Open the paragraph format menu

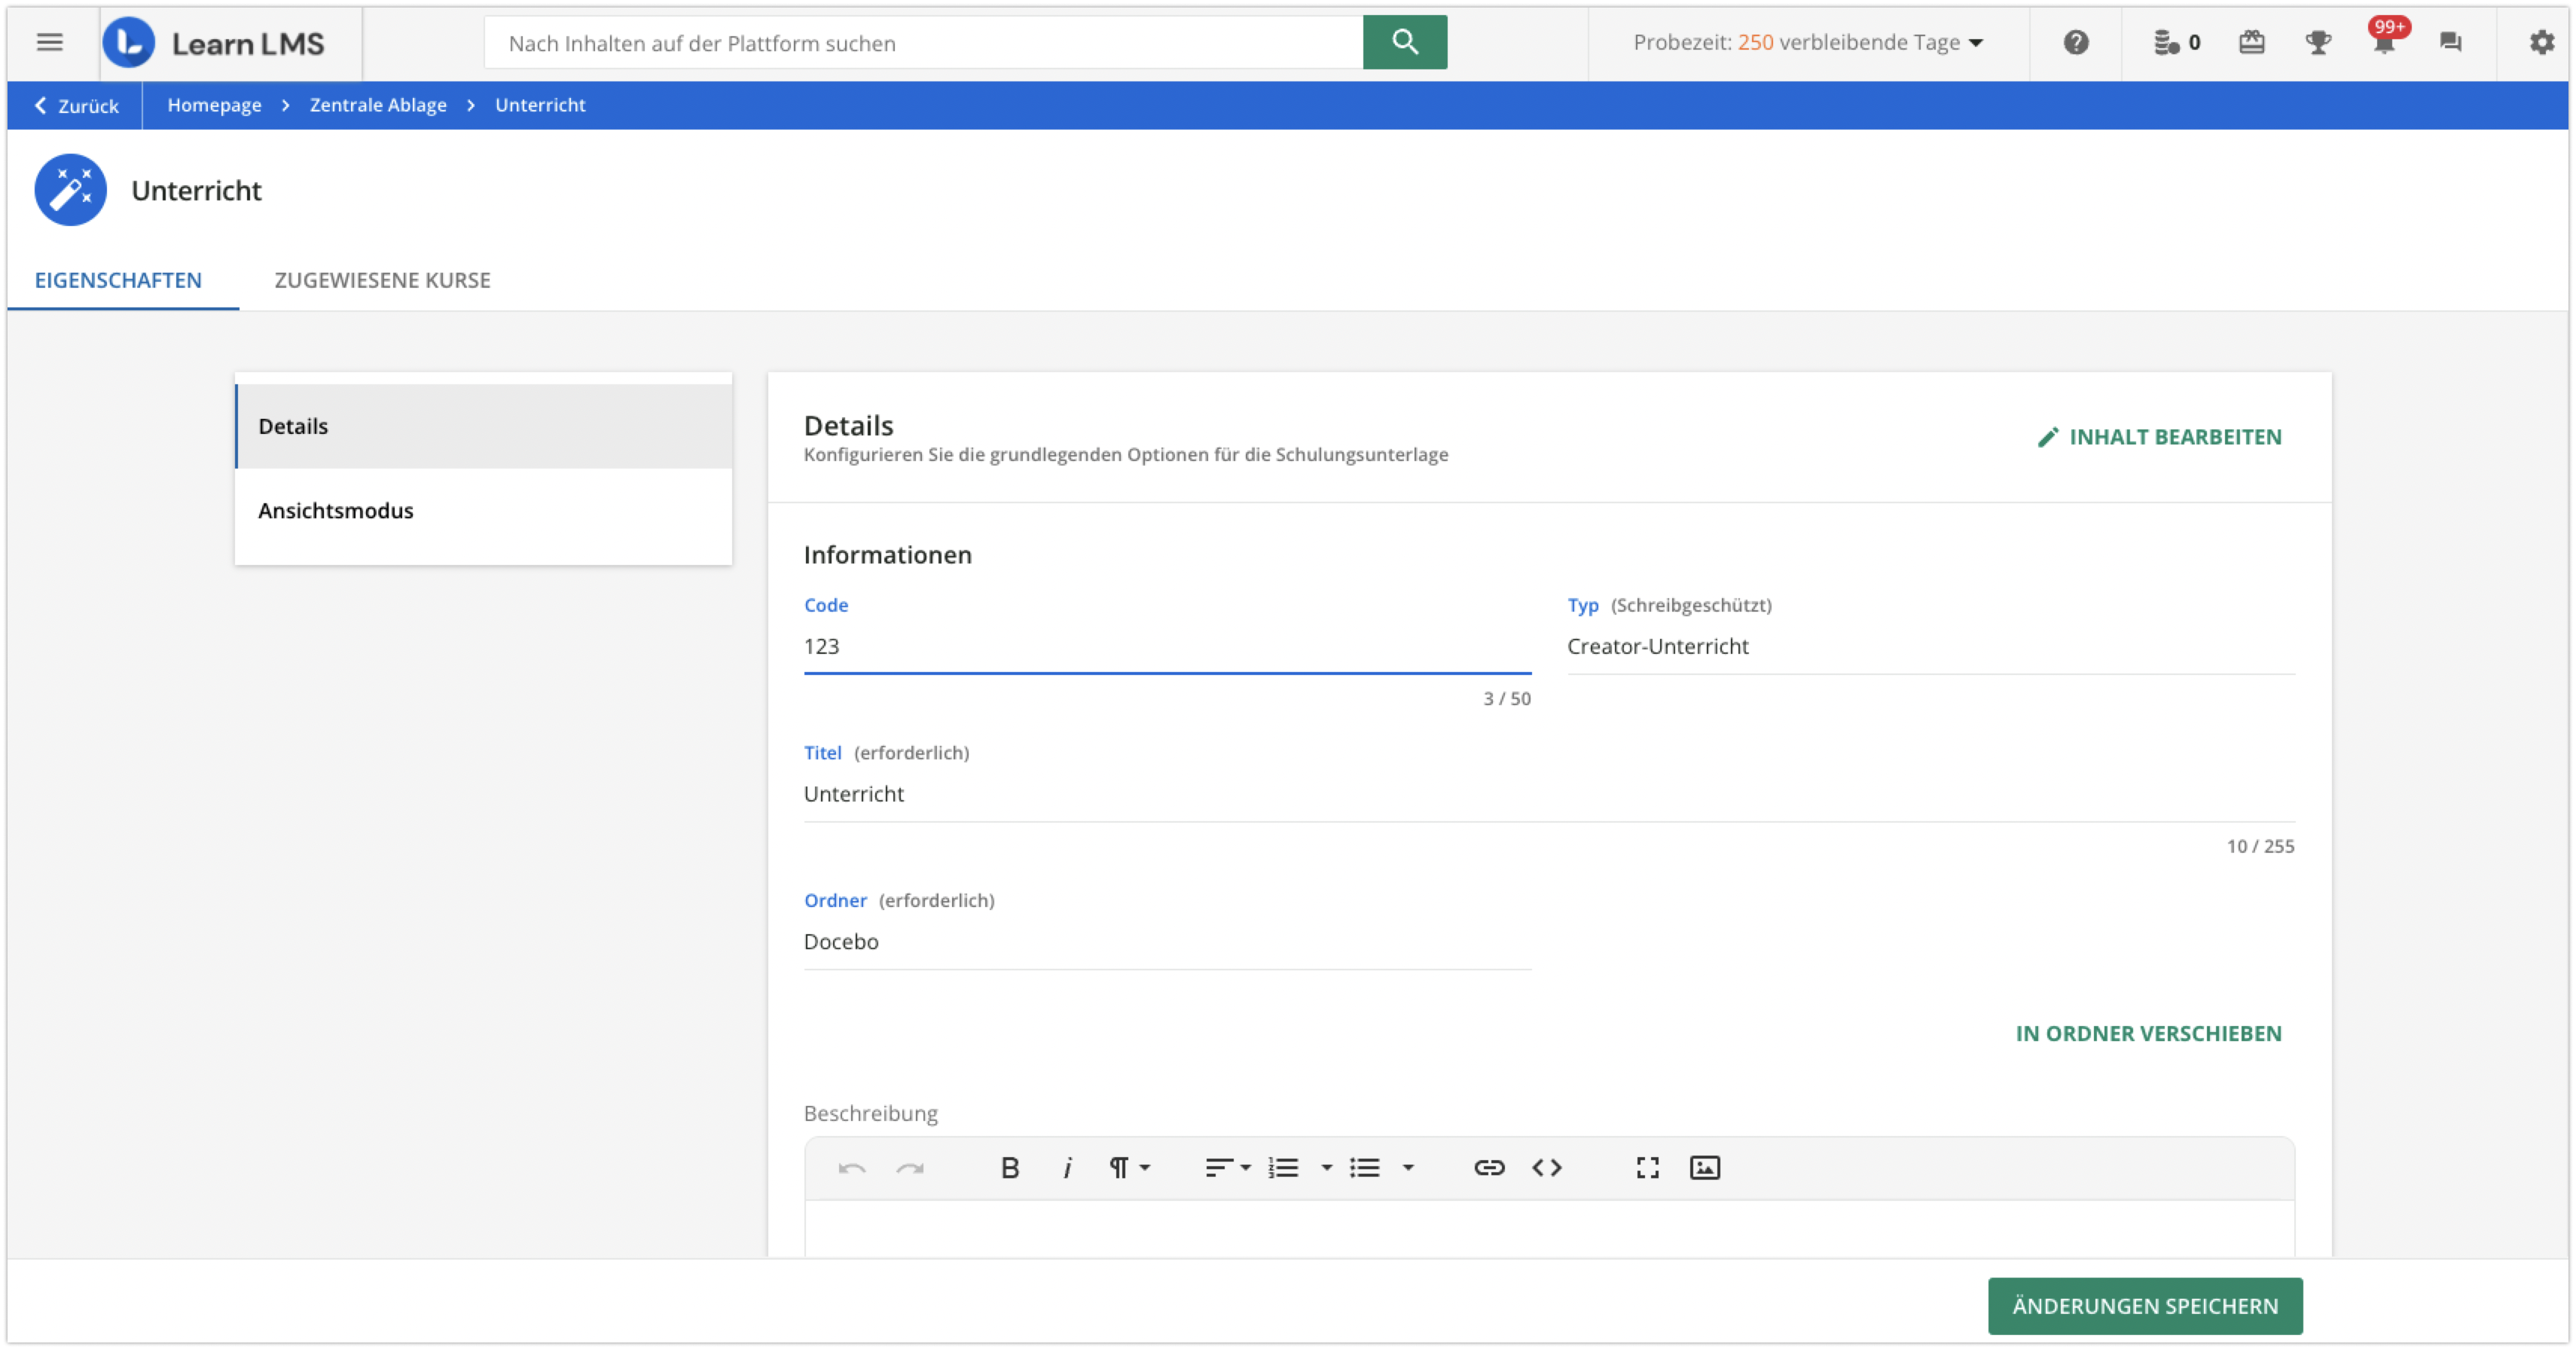click(x=1129, y=1167)
